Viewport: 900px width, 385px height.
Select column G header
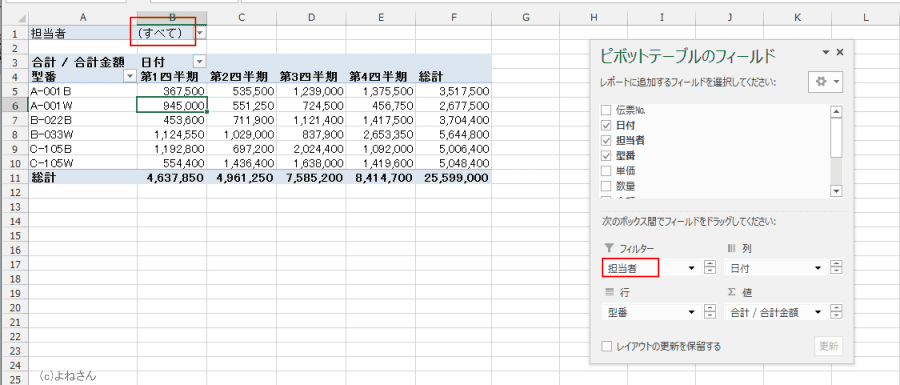pyautogui.click(x=526, y=18)
